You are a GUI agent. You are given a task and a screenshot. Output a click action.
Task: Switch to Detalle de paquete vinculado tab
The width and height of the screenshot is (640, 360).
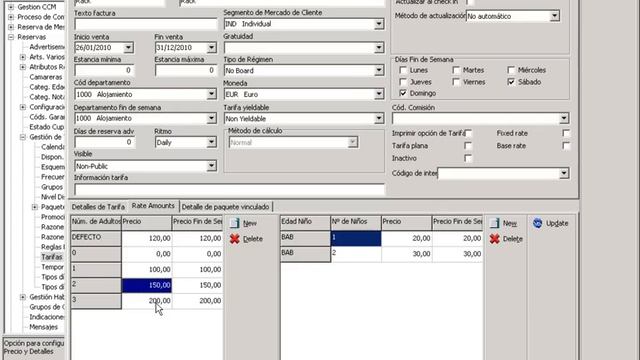225,207
